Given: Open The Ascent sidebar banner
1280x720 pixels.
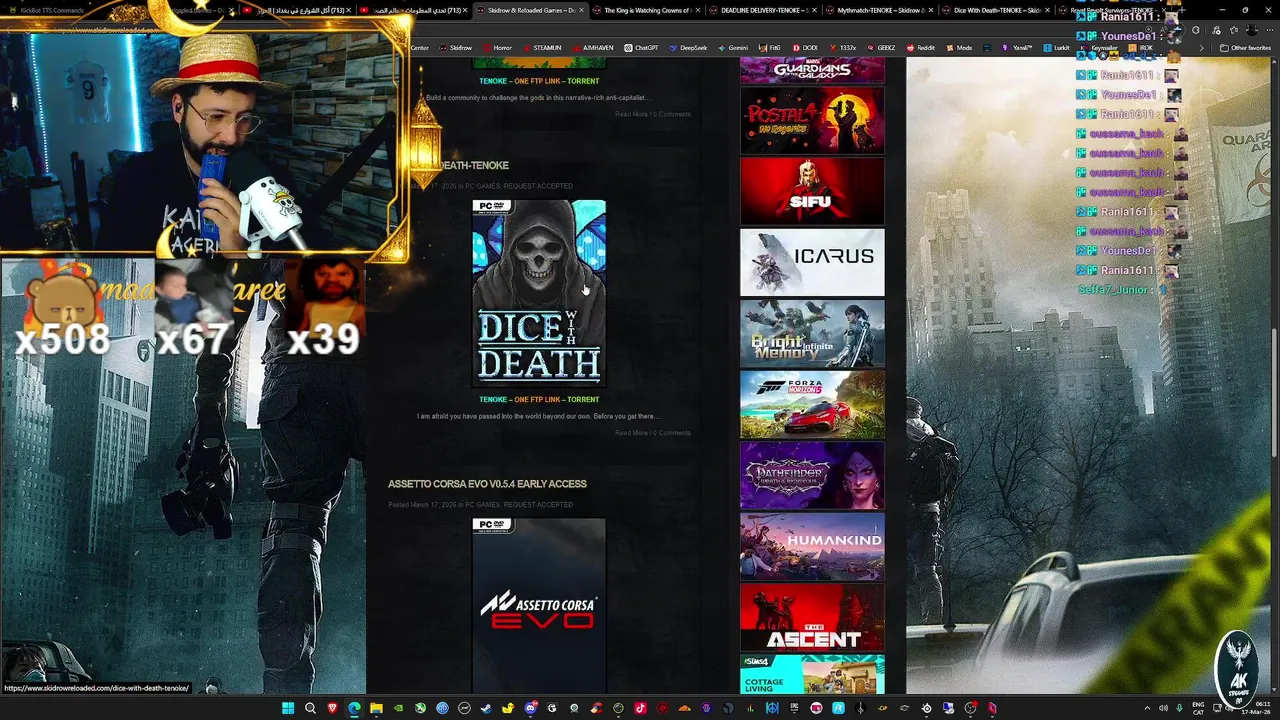Looking at the screenshot, I should (x=812, y=618).
